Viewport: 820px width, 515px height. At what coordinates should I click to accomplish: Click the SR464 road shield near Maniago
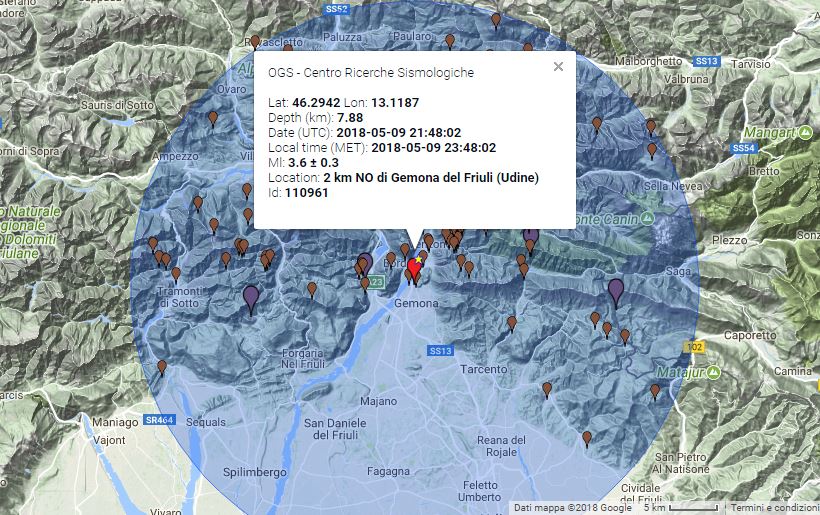point(159,420)
